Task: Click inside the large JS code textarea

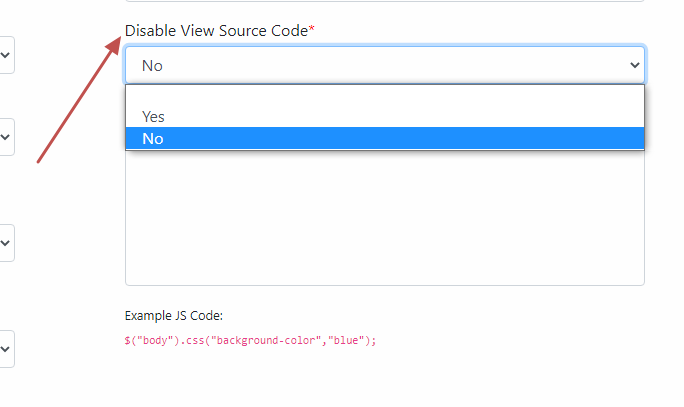Action: [385, 218]
